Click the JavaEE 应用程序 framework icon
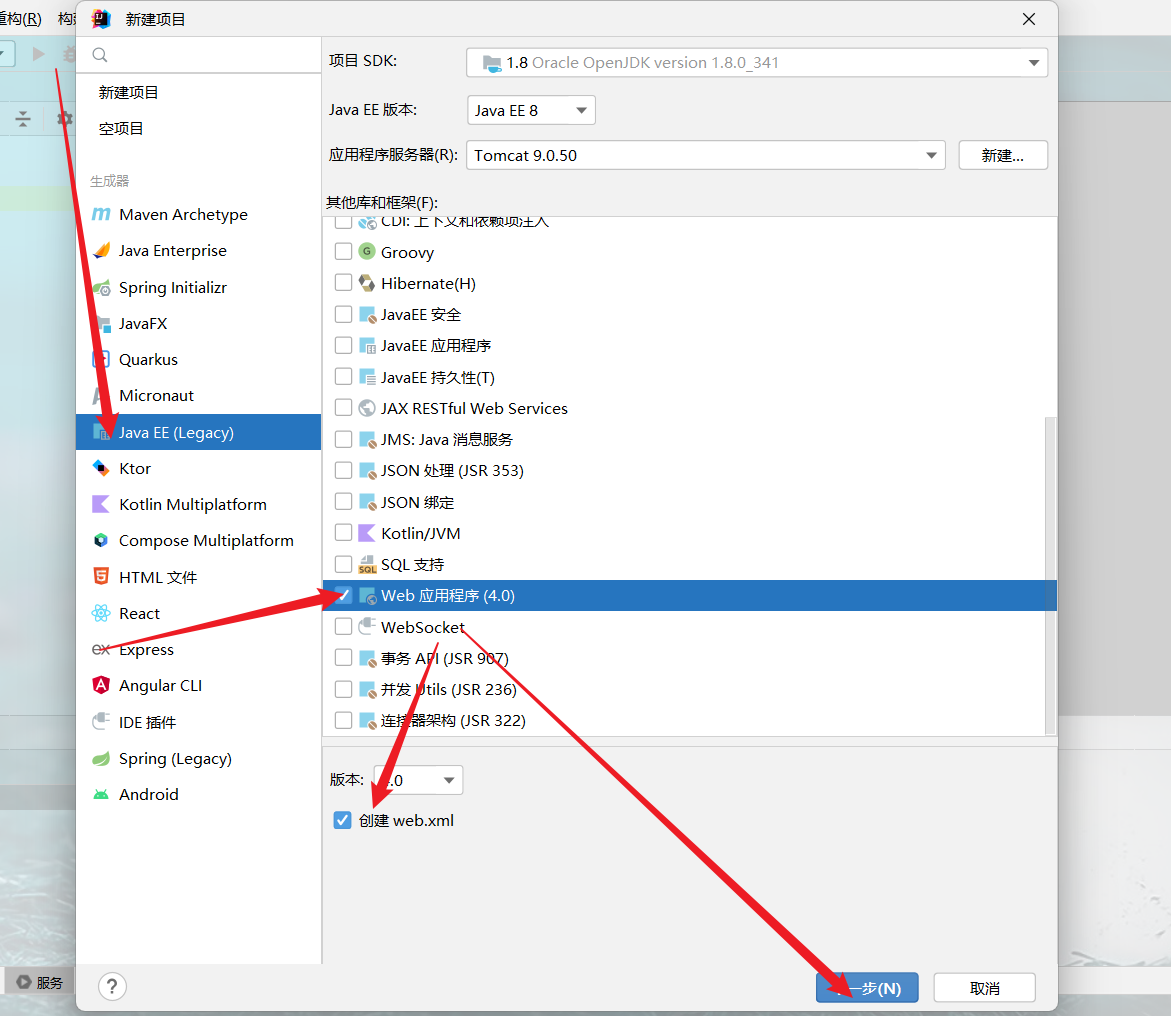Image resolution: width=1171 pixels, height=1016 pixels. [367, 346]
